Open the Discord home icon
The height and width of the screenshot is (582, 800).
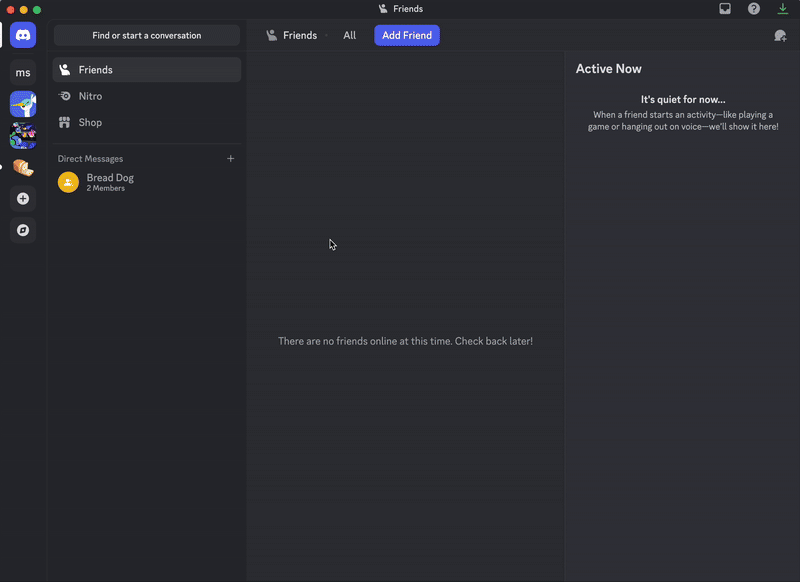[22, 35]
